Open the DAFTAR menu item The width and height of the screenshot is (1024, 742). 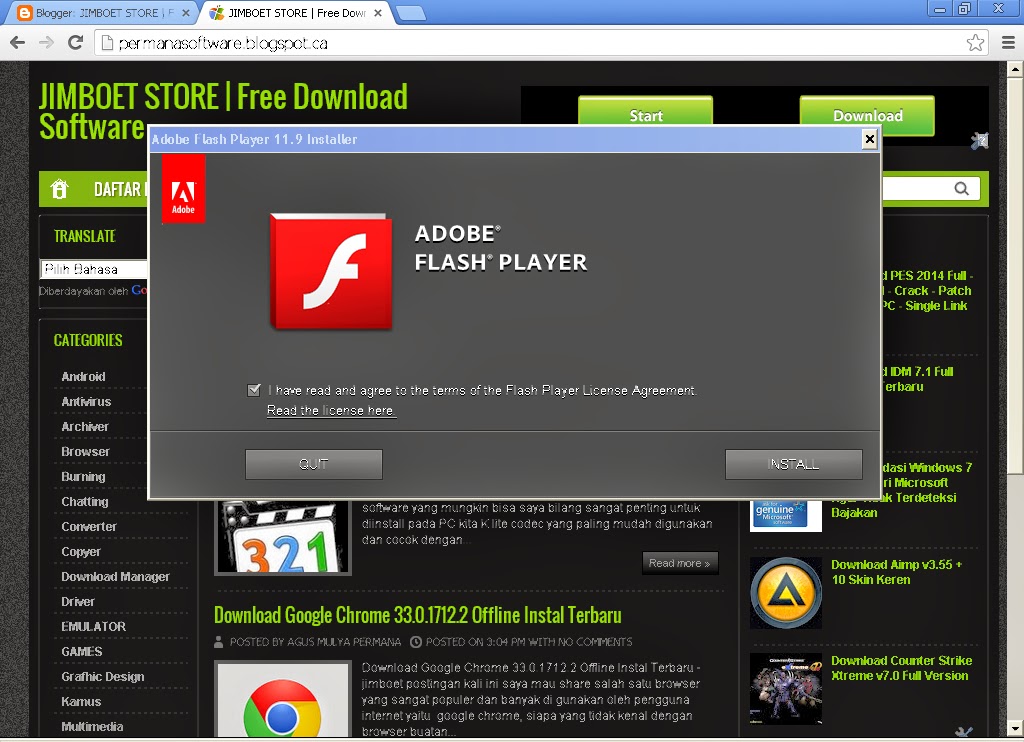120,189
